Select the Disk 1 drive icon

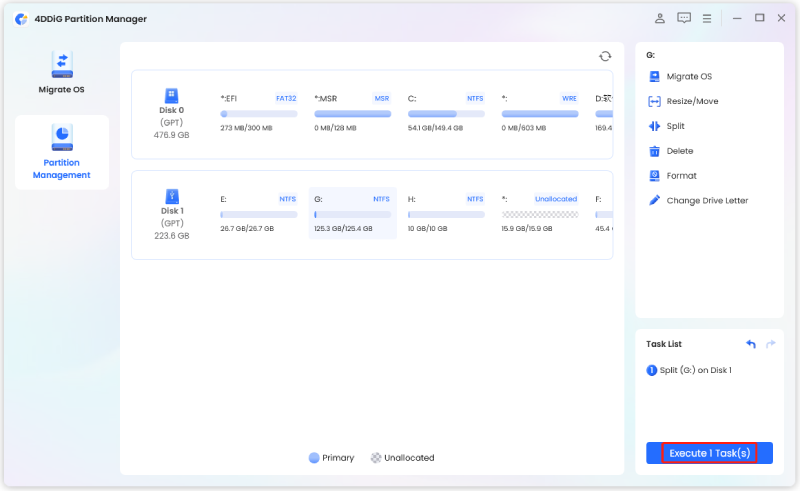pos(172,197)
